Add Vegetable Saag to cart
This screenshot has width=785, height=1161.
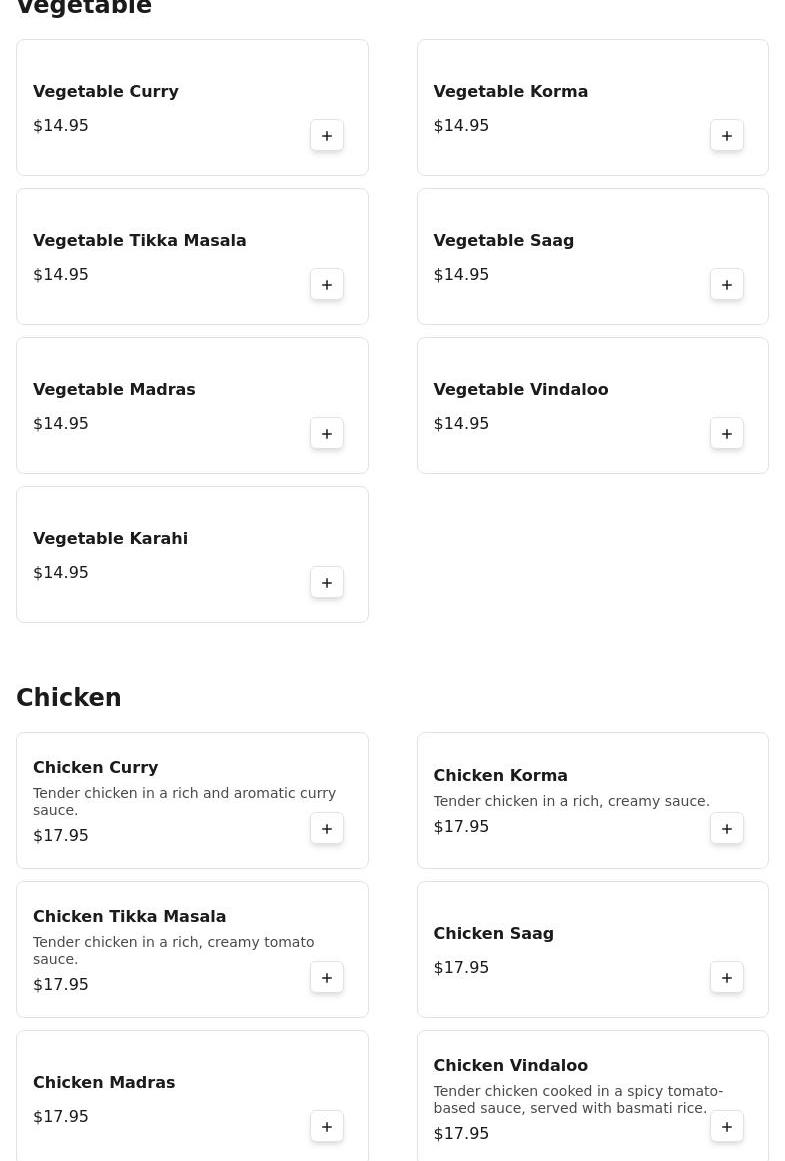726,284
